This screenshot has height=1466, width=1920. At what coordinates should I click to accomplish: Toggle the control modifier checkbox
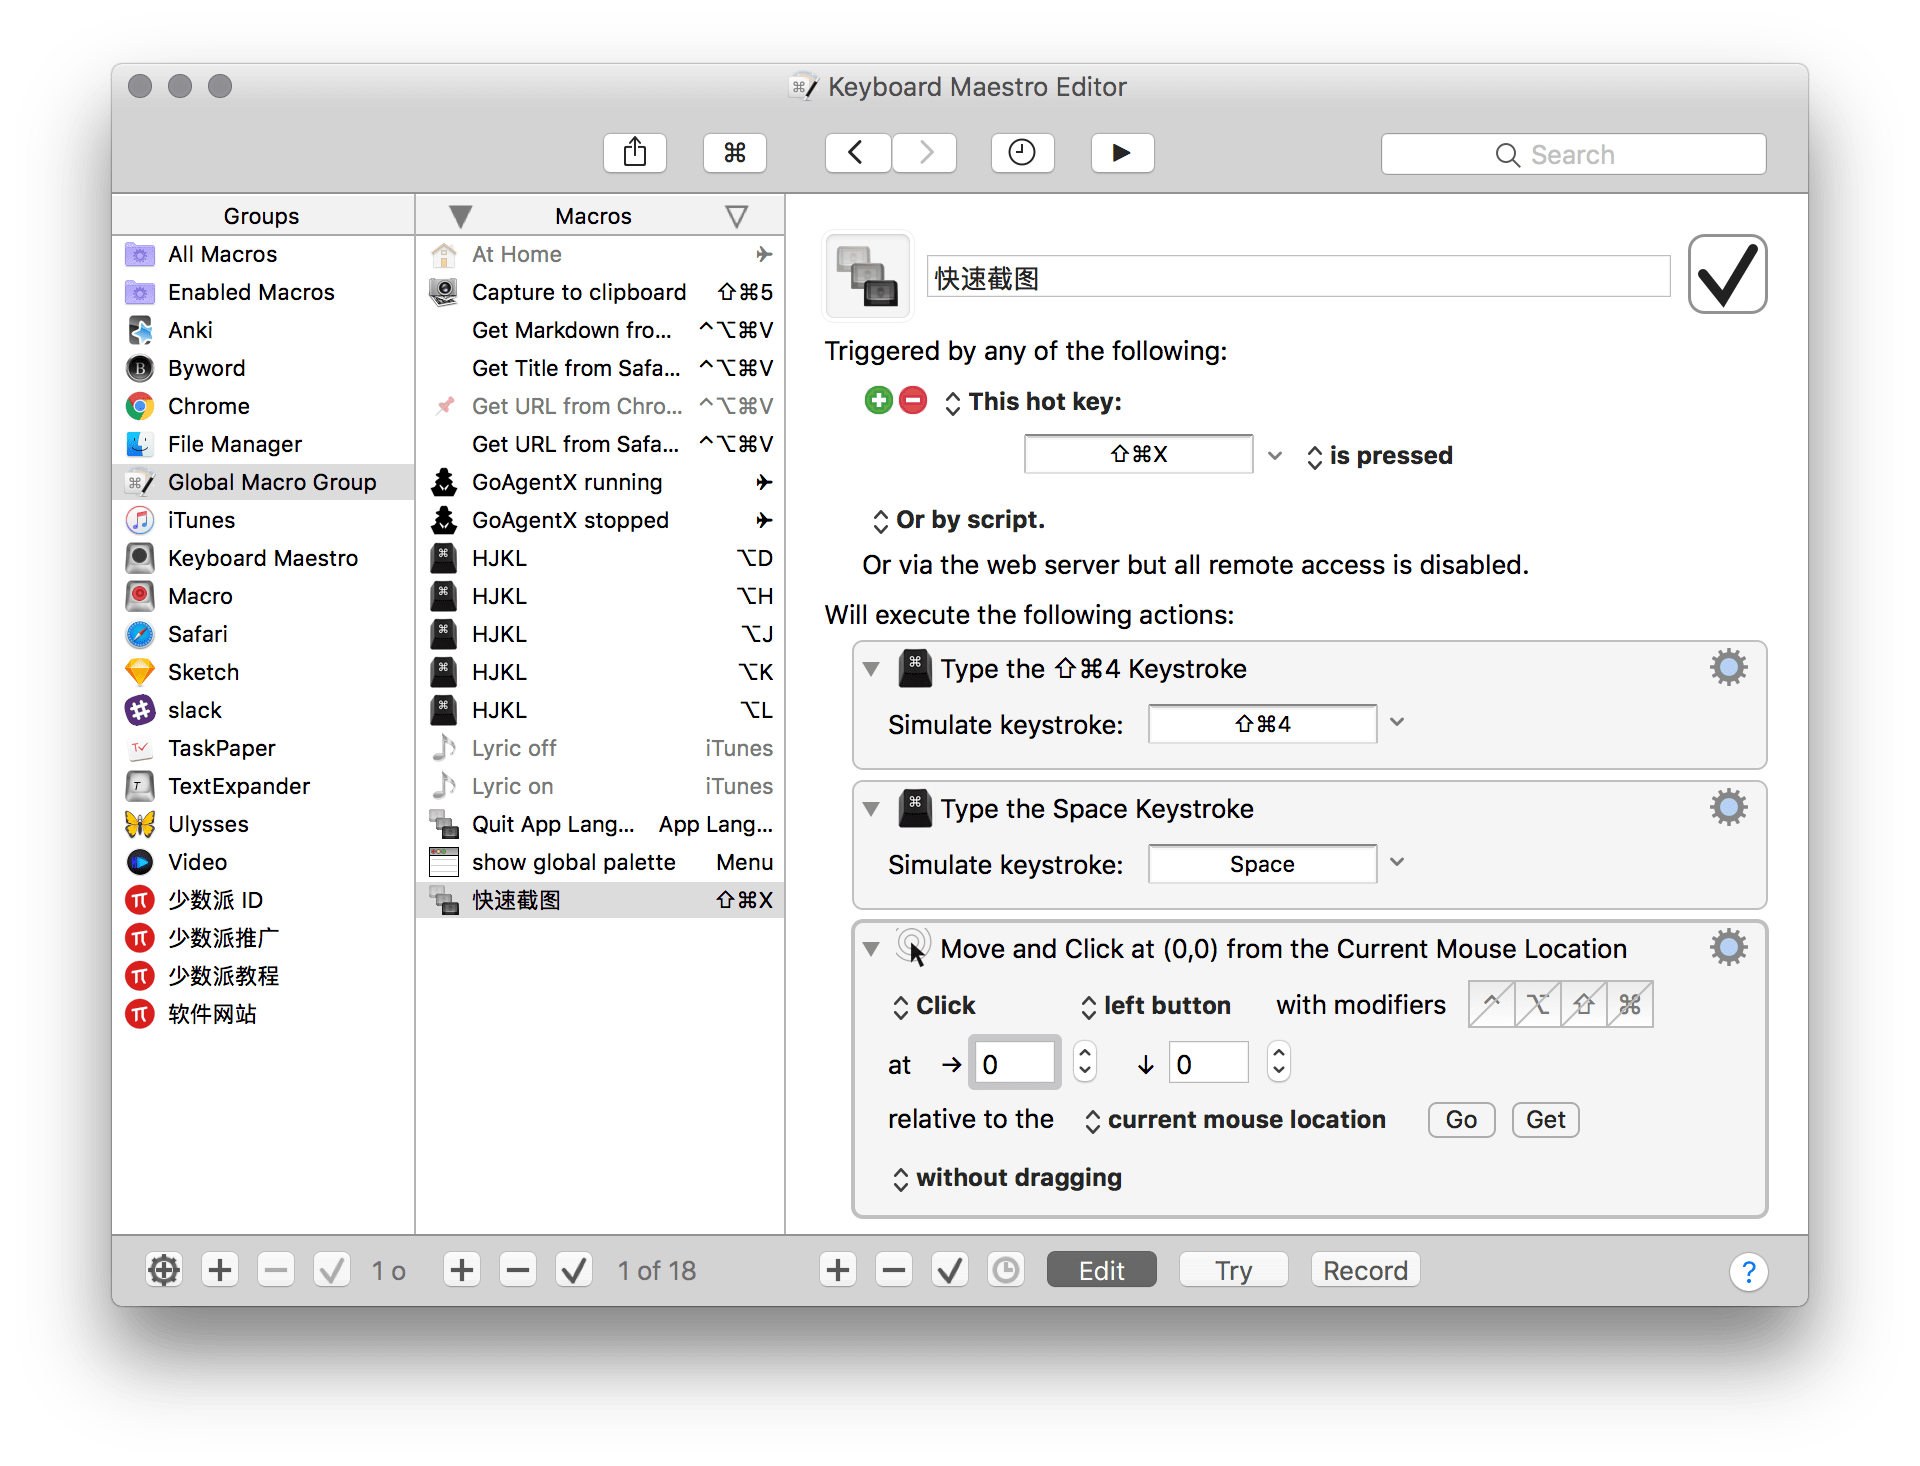[x=1491, y=1005]
